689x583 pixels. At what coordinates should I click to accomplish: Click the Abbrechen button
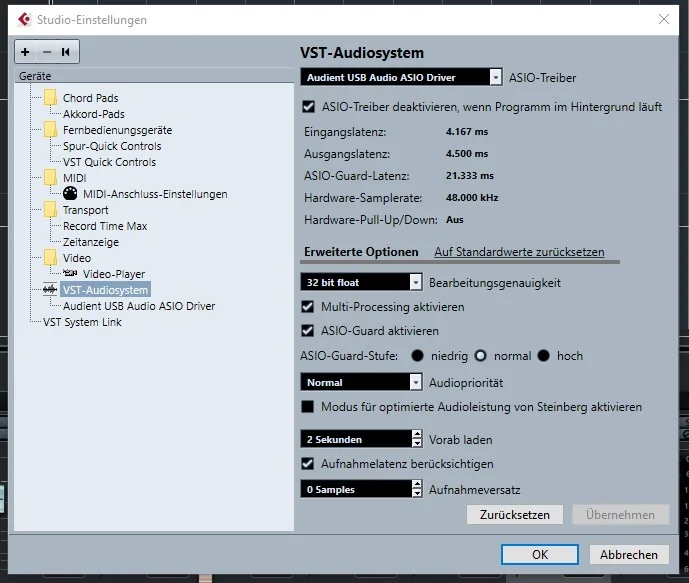[629, 554]
